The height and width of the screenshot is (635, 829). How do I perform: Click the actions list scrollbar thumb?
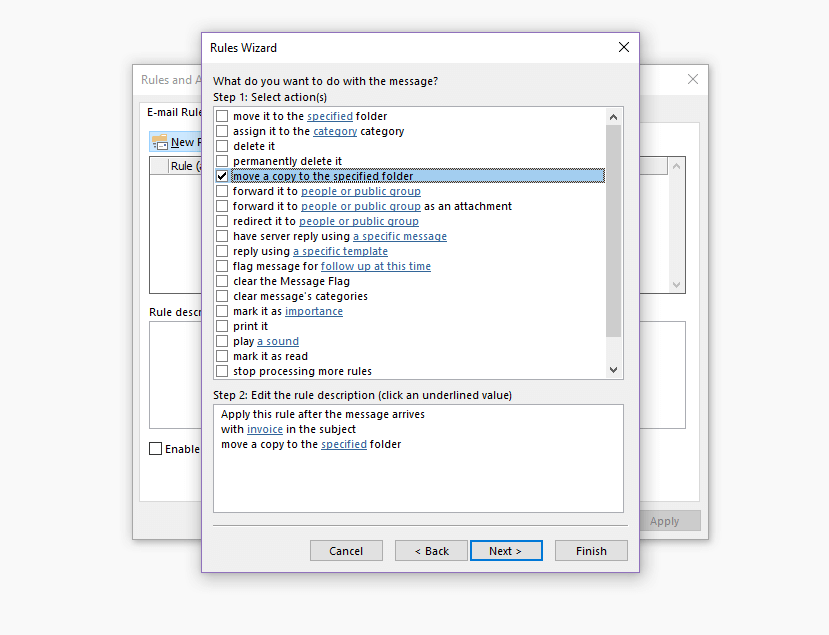pos(613,231)
